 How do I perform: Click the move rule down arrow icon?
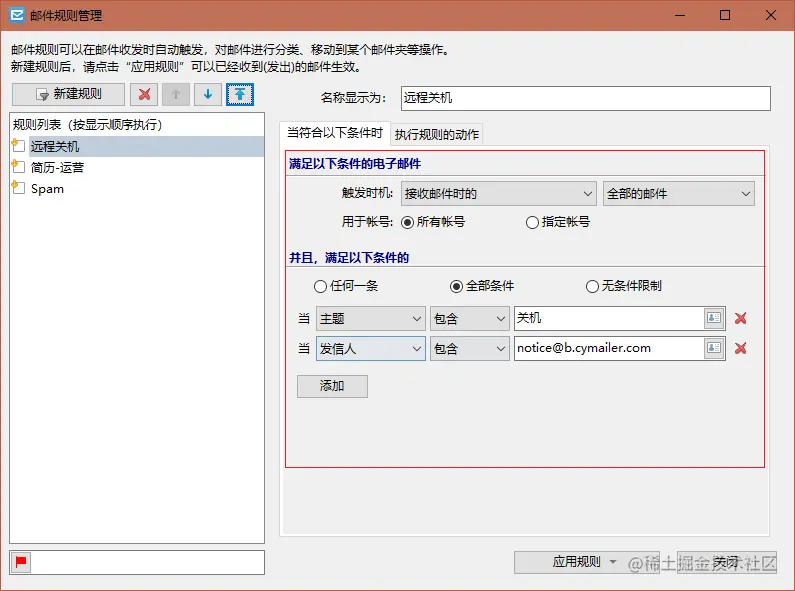pos(208,94)
